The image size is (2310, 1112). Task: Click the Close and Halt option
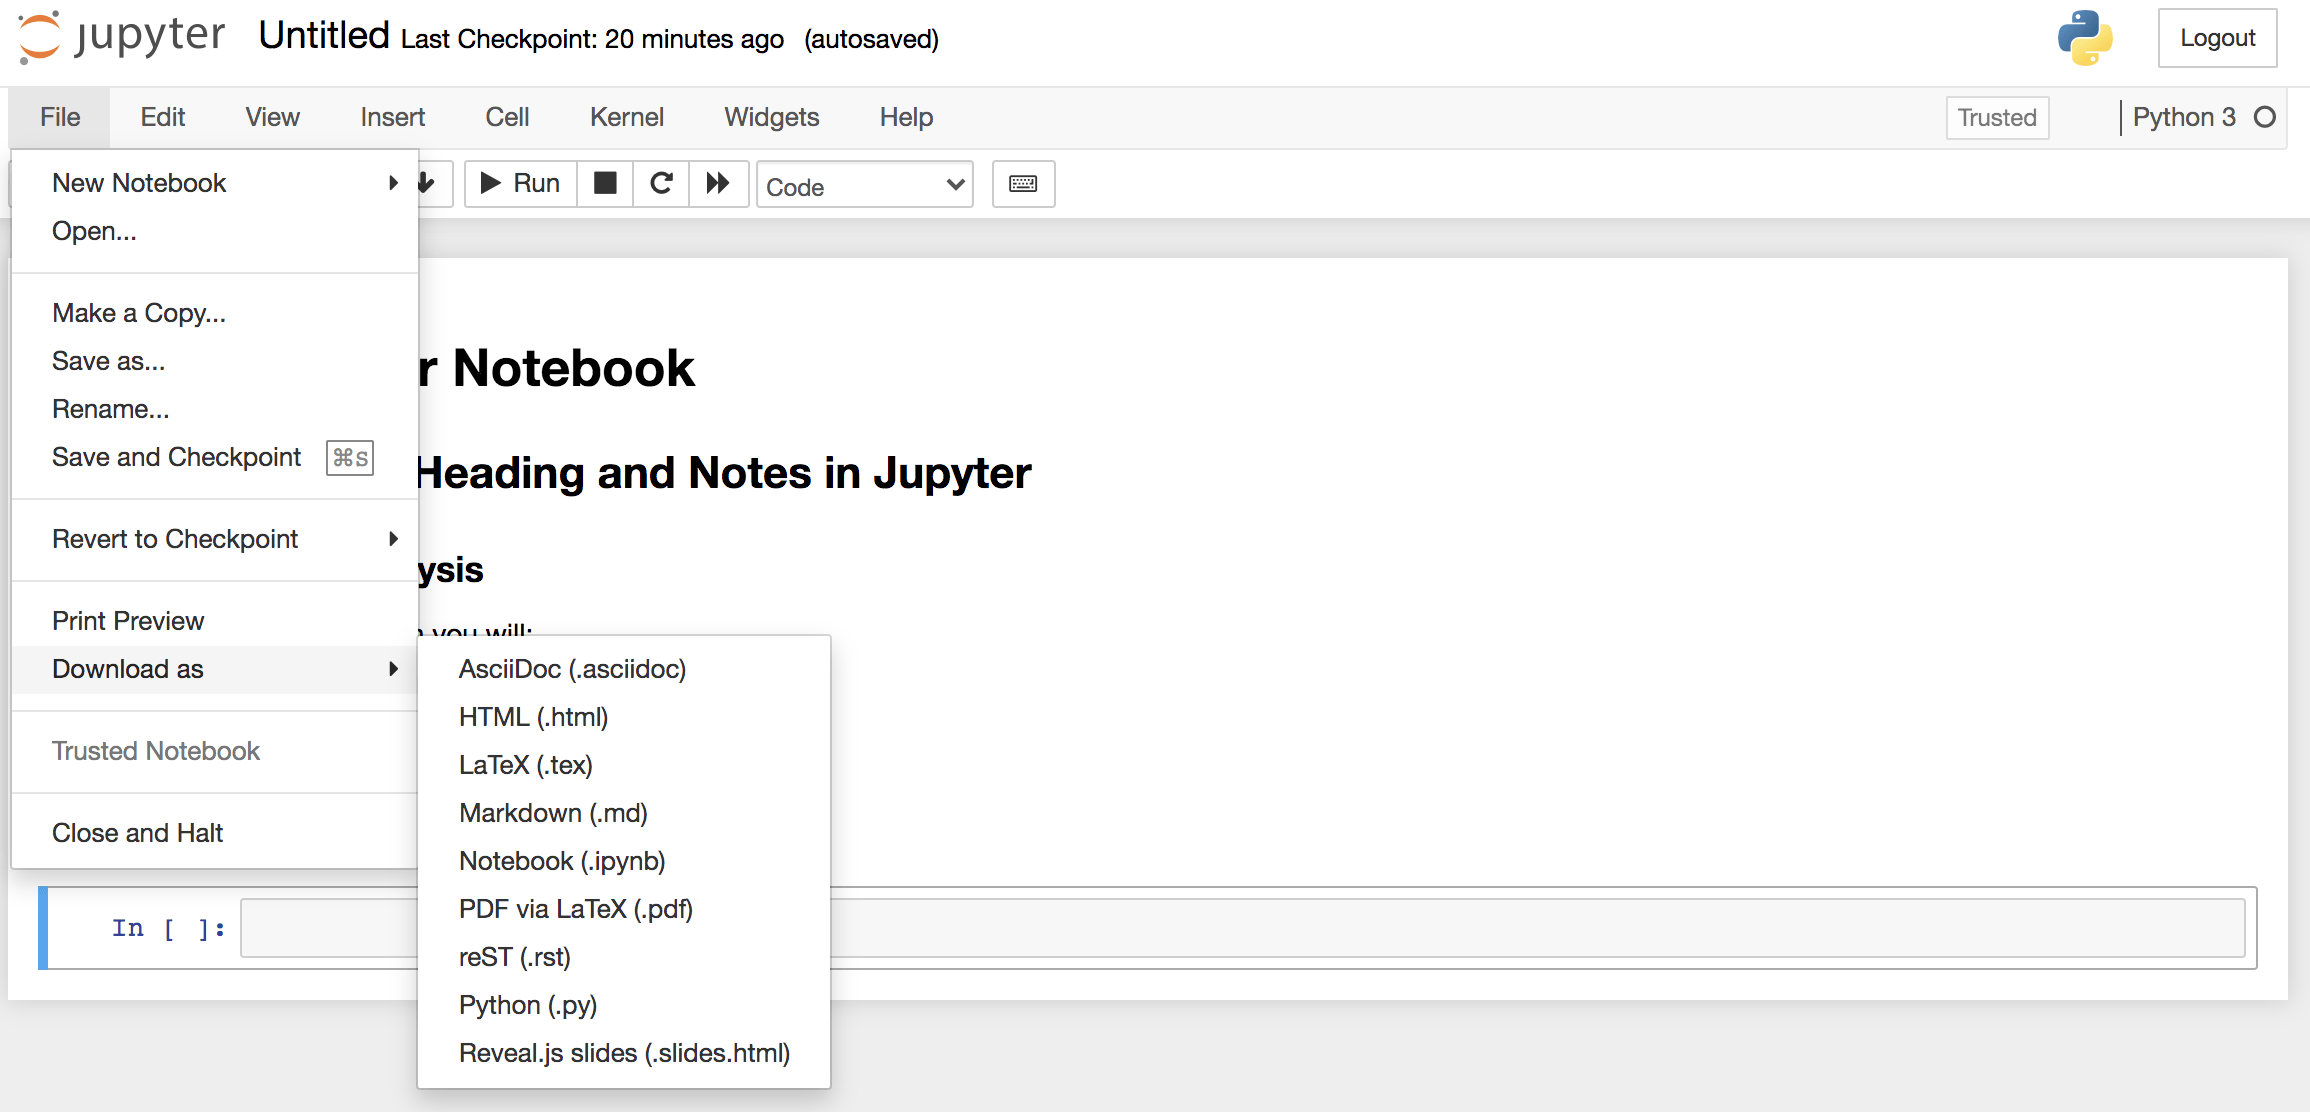coord(138,832)
